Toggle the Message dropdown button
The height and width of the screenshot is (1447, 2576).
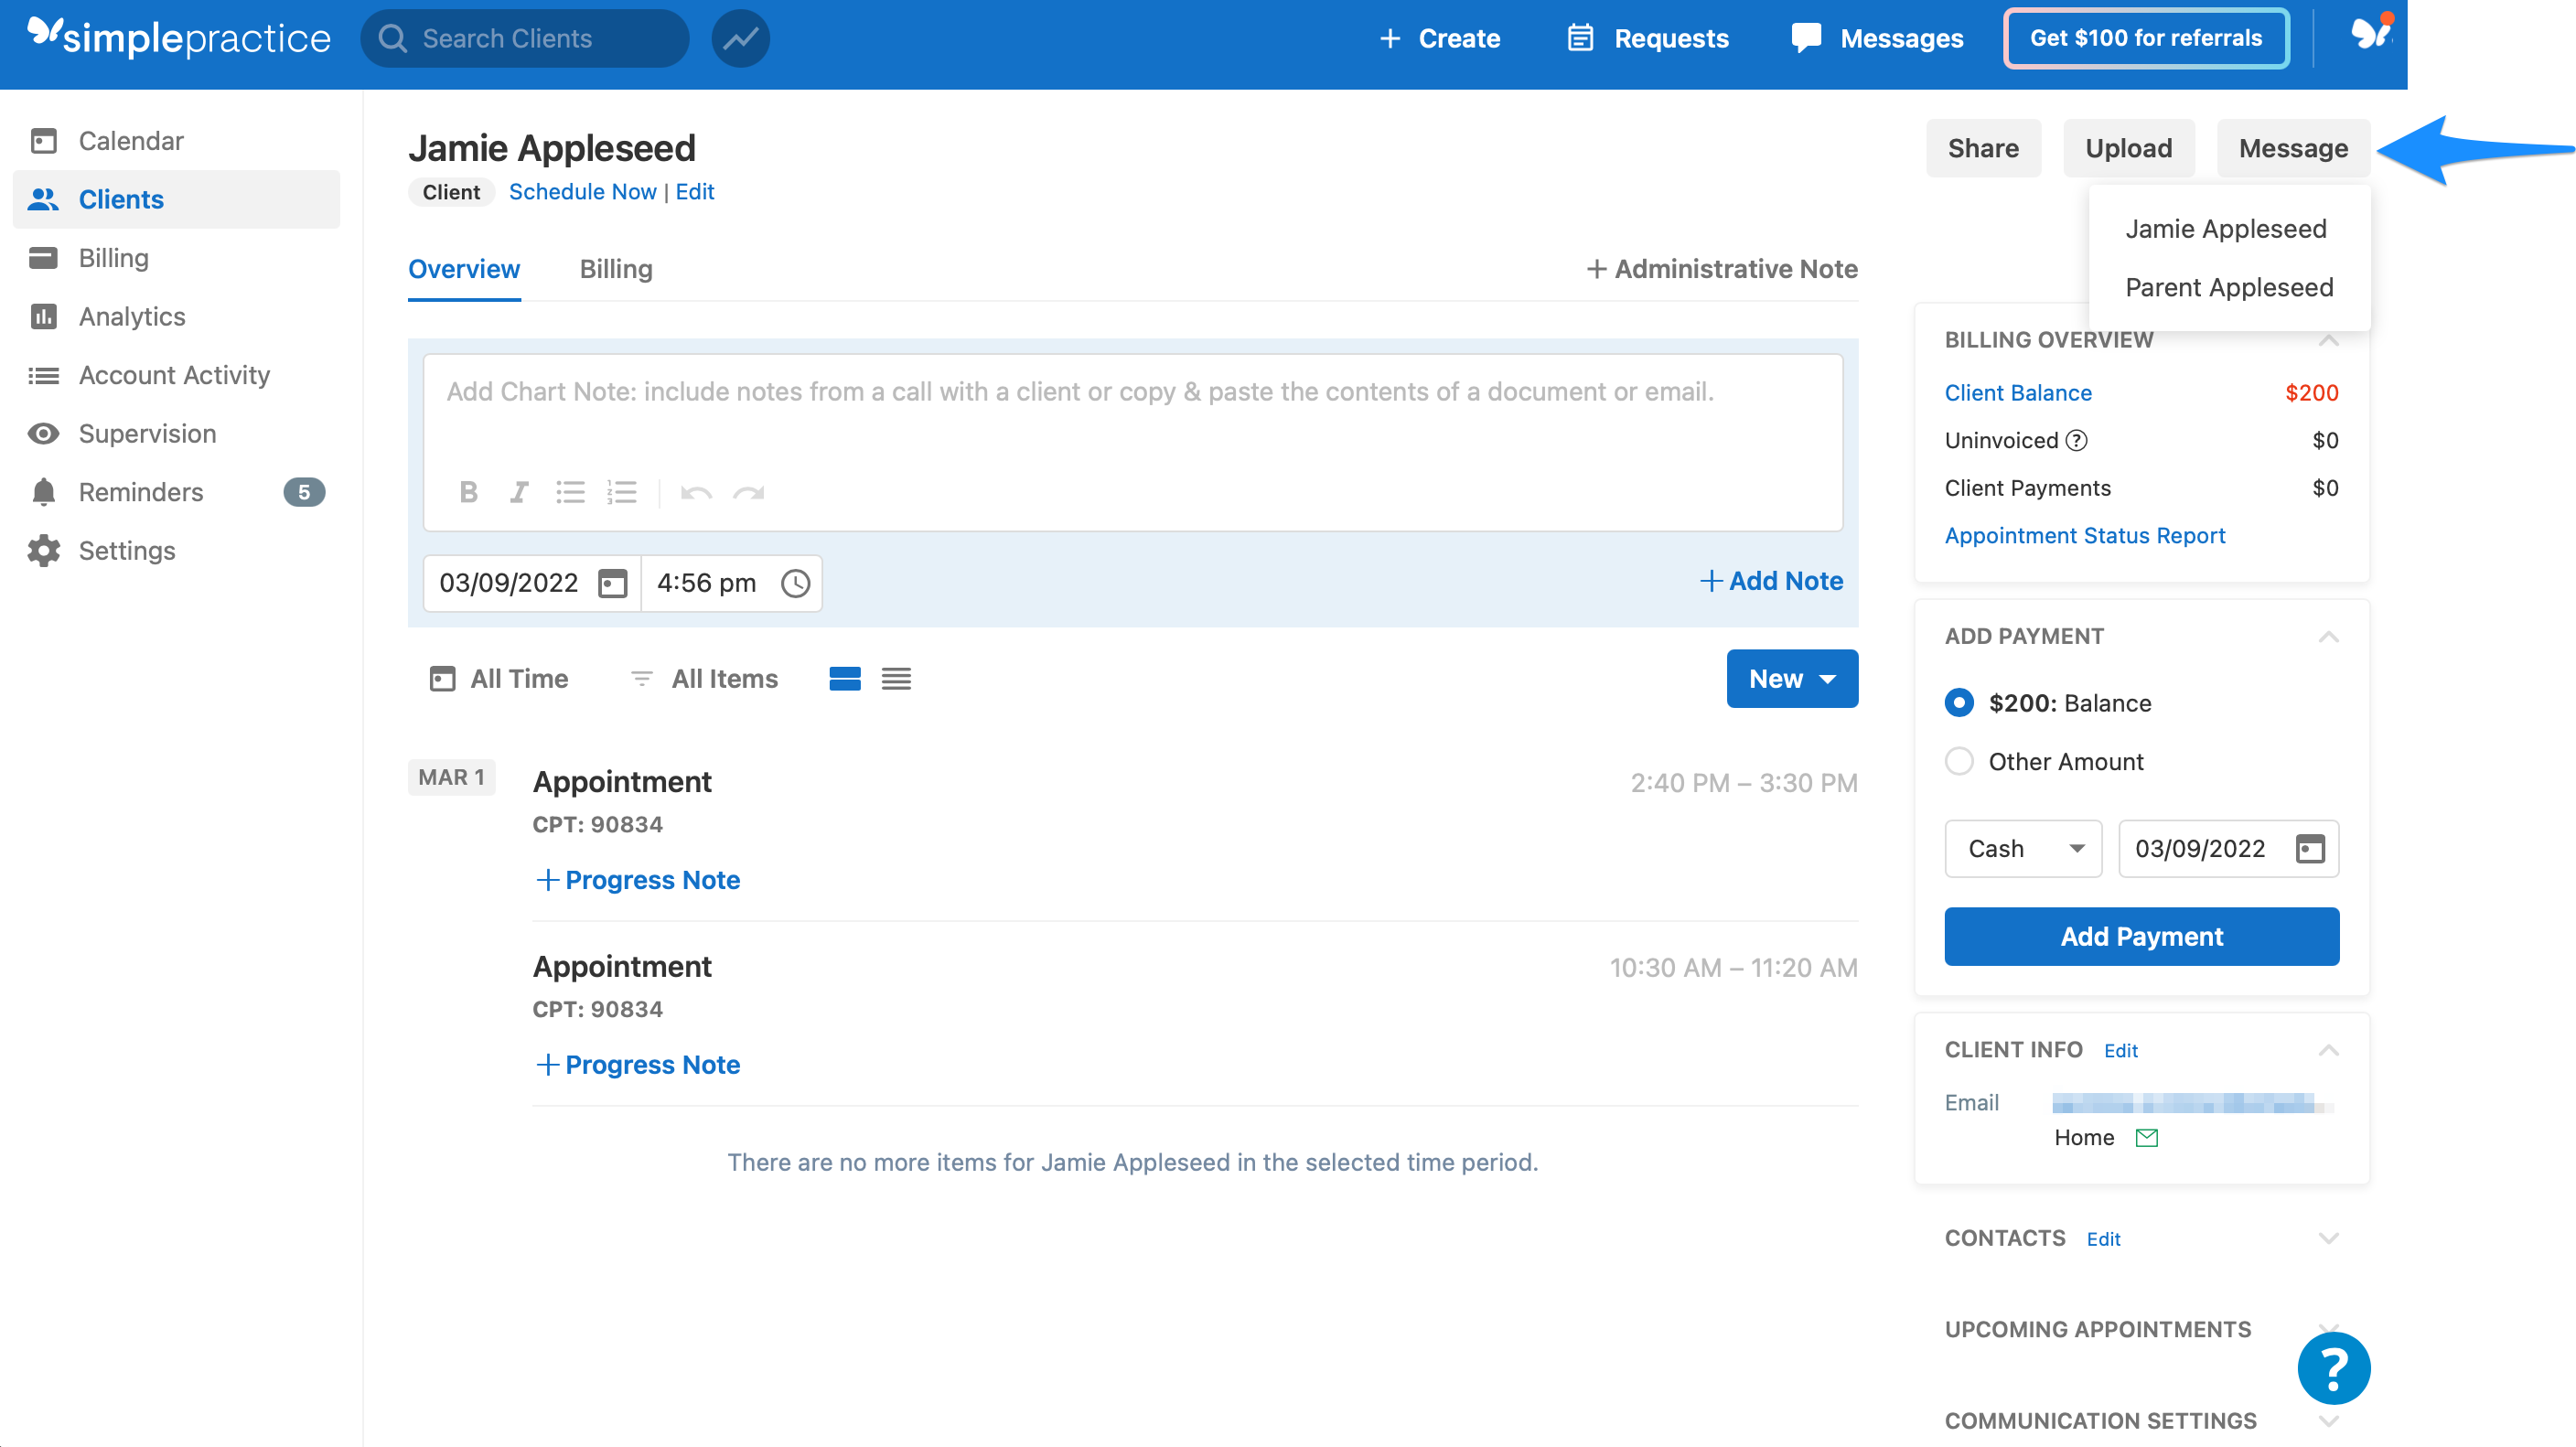[2293, 148]
